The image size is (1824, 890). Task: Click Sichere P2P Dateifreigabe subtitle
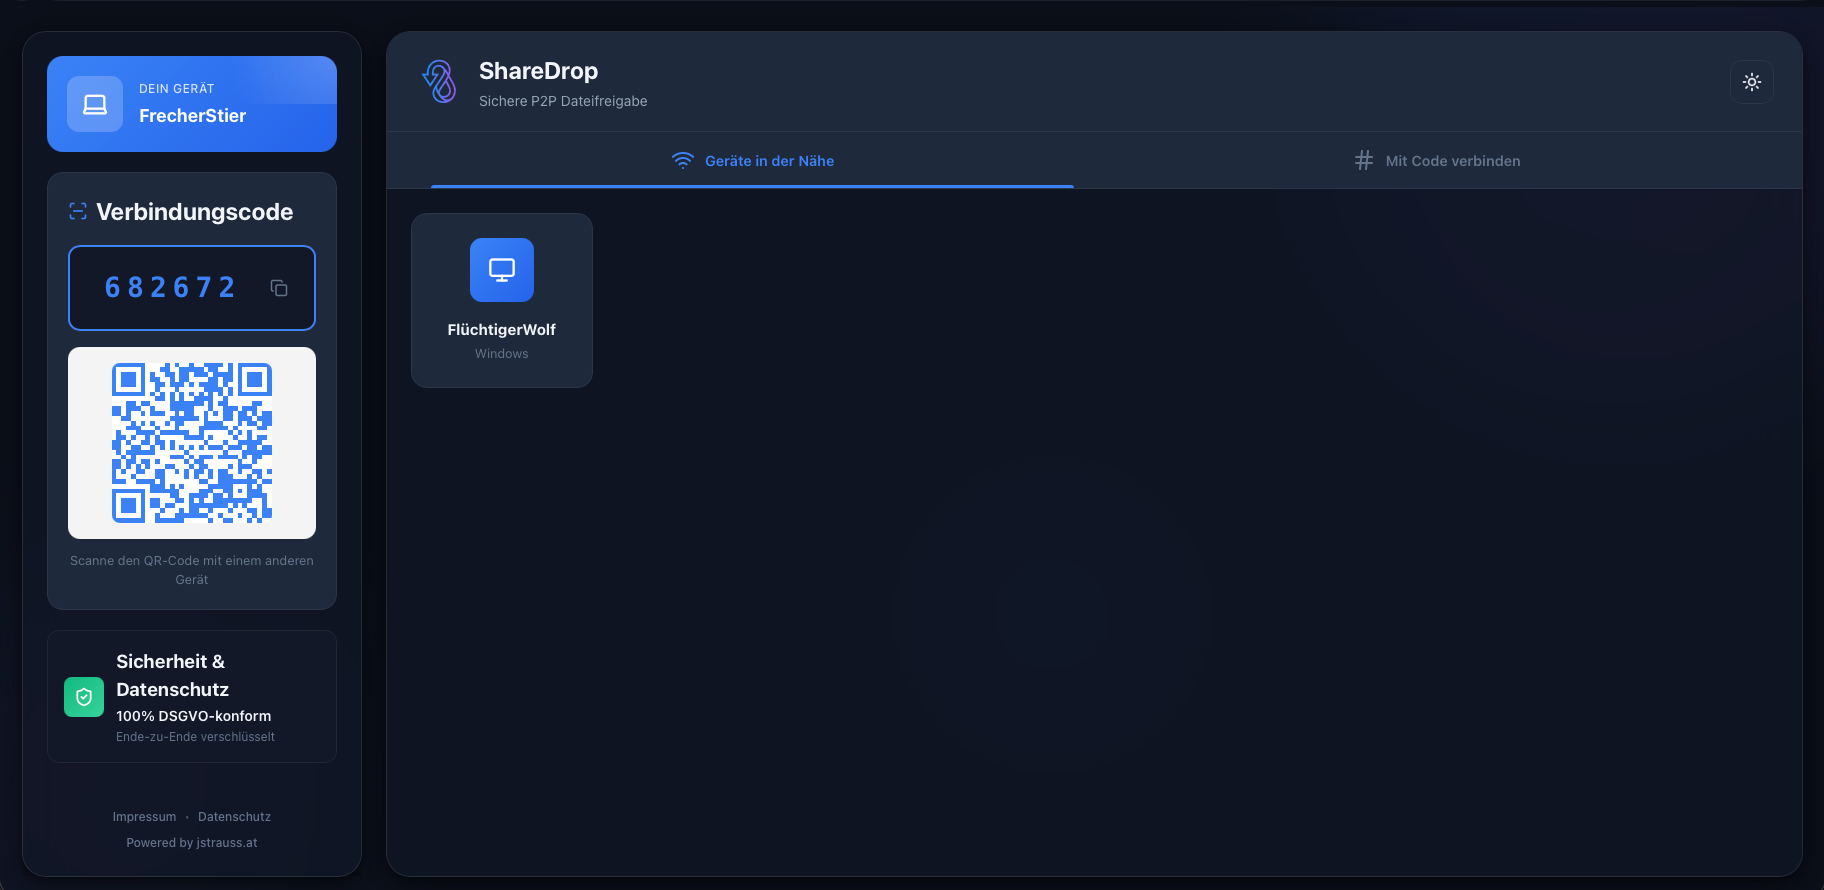click(563, 101)
